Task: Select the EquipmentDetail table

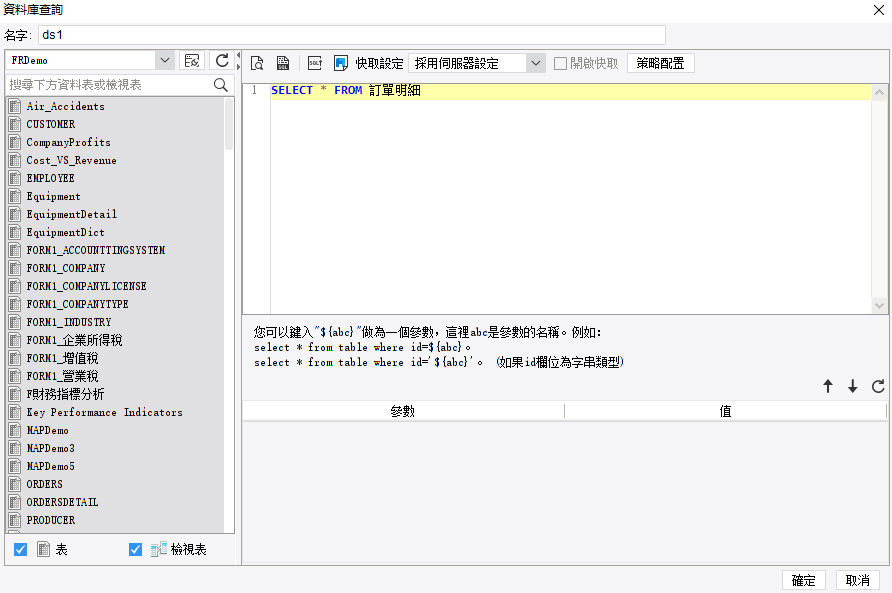Action: coord(71,214)
